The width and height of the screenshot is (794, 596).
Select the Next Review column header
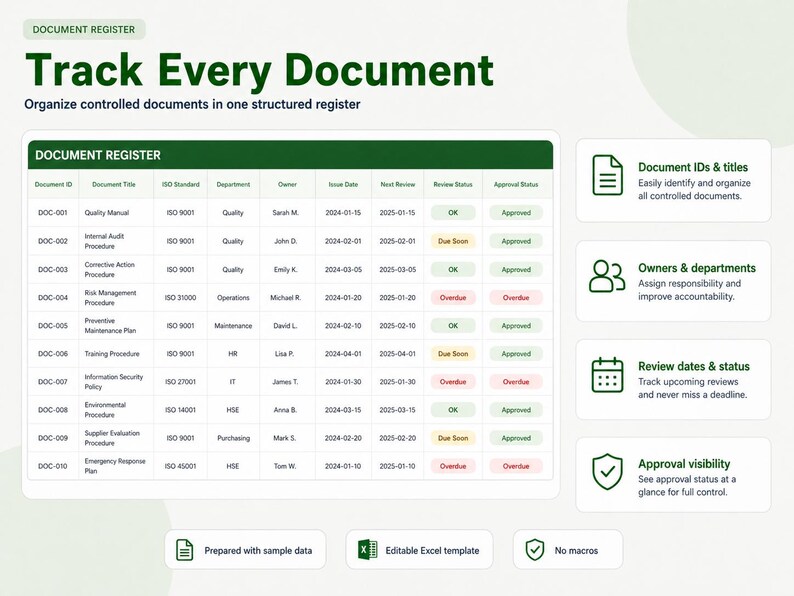point(398,184)
